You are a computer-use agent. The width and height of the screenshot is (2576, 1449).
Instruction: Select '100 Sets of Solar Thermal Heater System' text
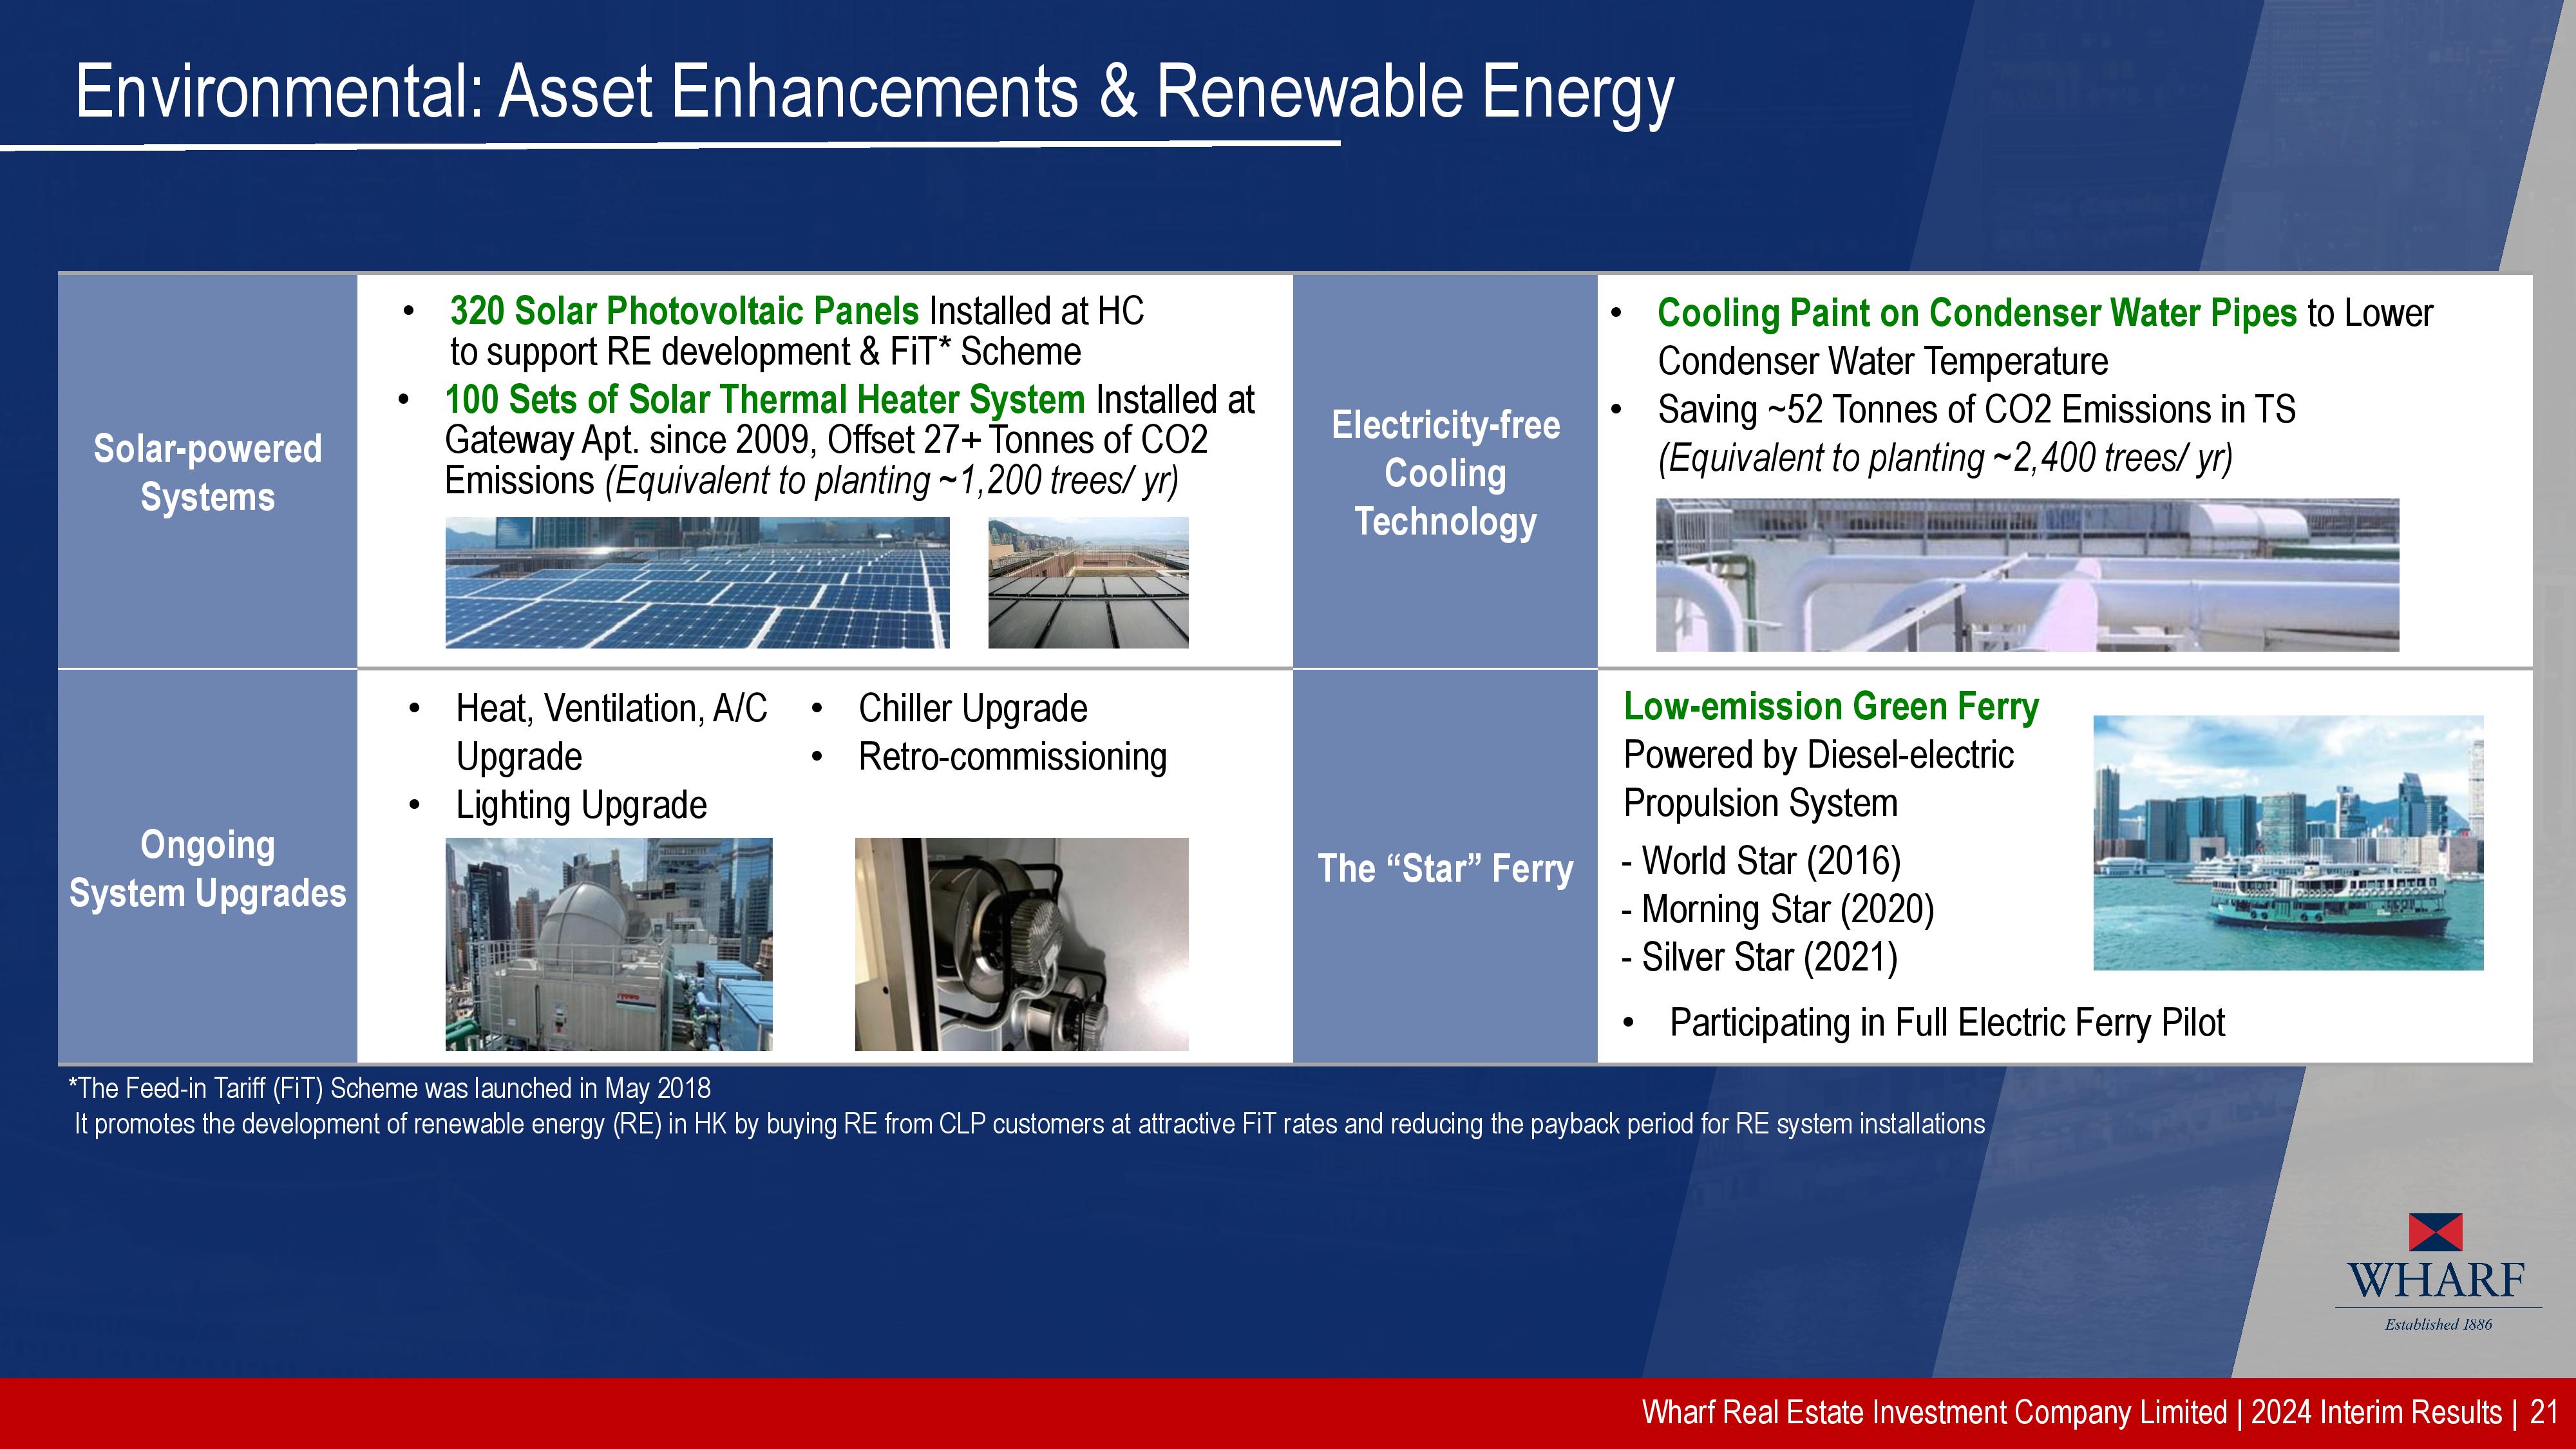(765, 400)
